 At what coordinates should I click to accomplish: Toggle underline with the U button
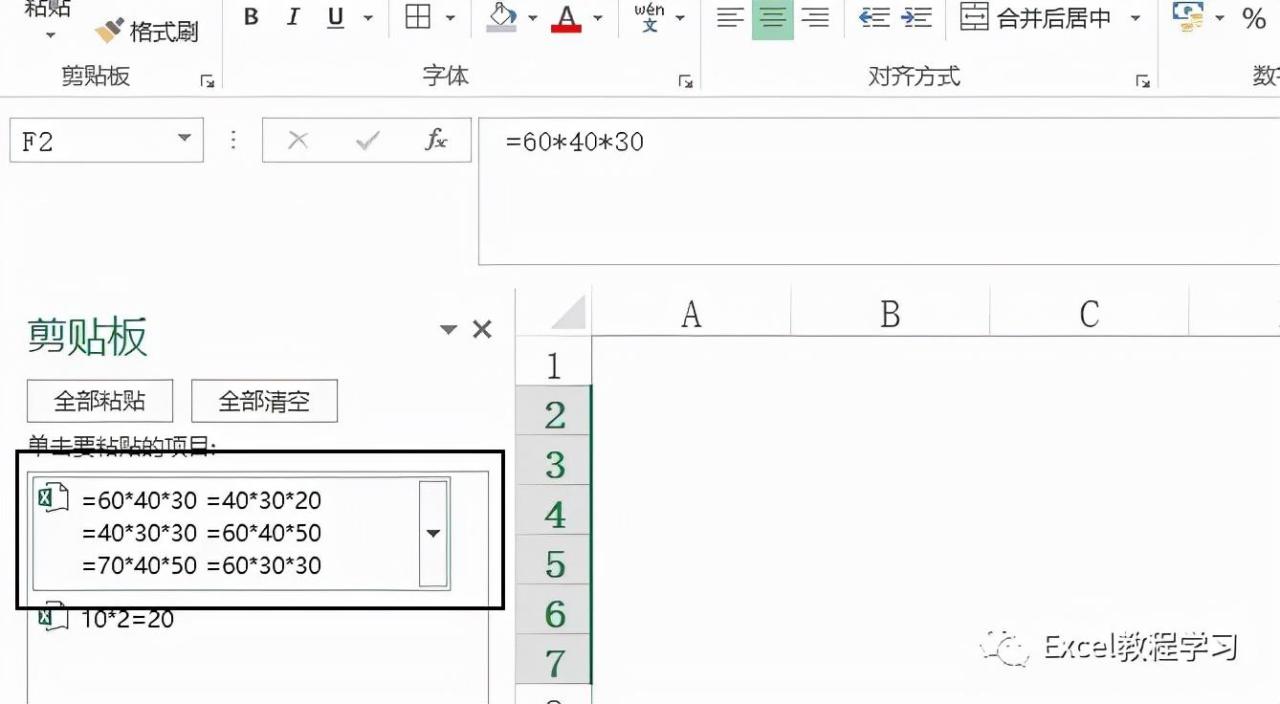[336, 17]
